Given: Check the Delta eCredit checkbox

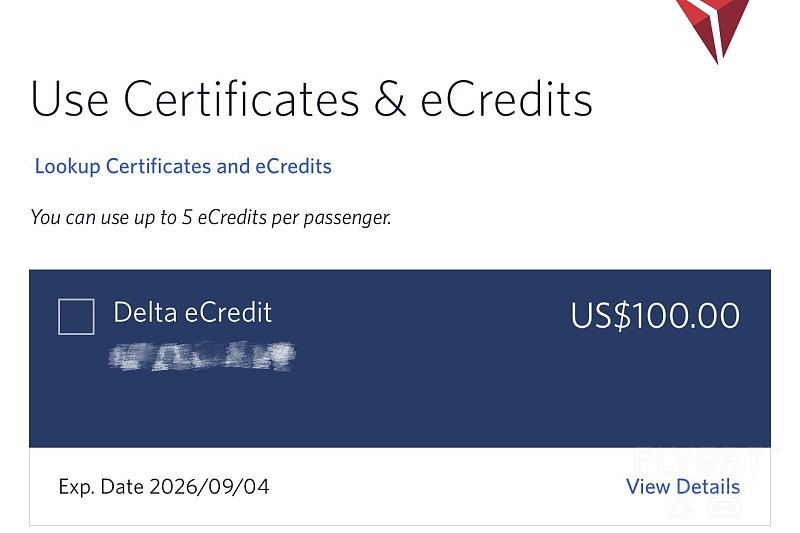Looking at the screenshot, I should [x=77, y=317].
